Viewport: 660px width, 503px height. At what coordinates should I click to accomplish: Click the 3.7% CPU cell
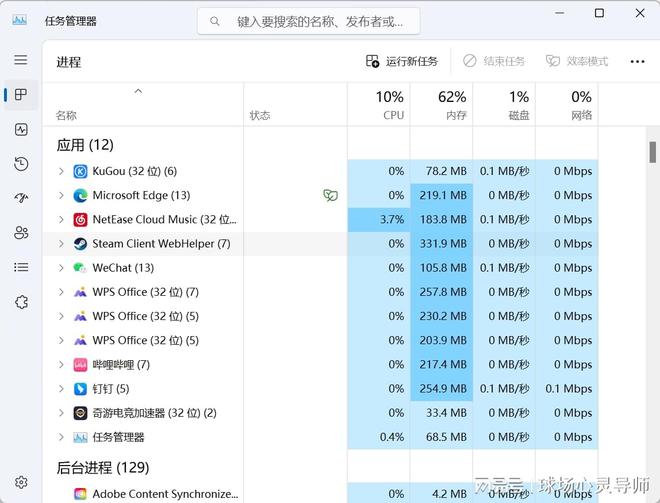coord(379,220)
